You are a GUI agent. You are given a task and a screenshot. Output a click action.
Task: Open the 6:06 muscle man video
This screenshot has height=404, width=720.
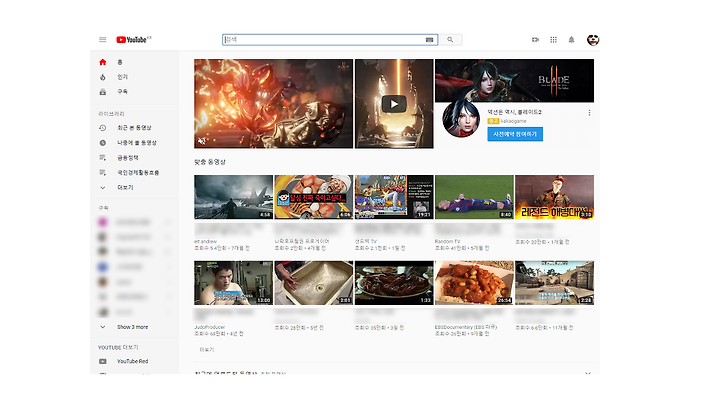pos(314,197)
